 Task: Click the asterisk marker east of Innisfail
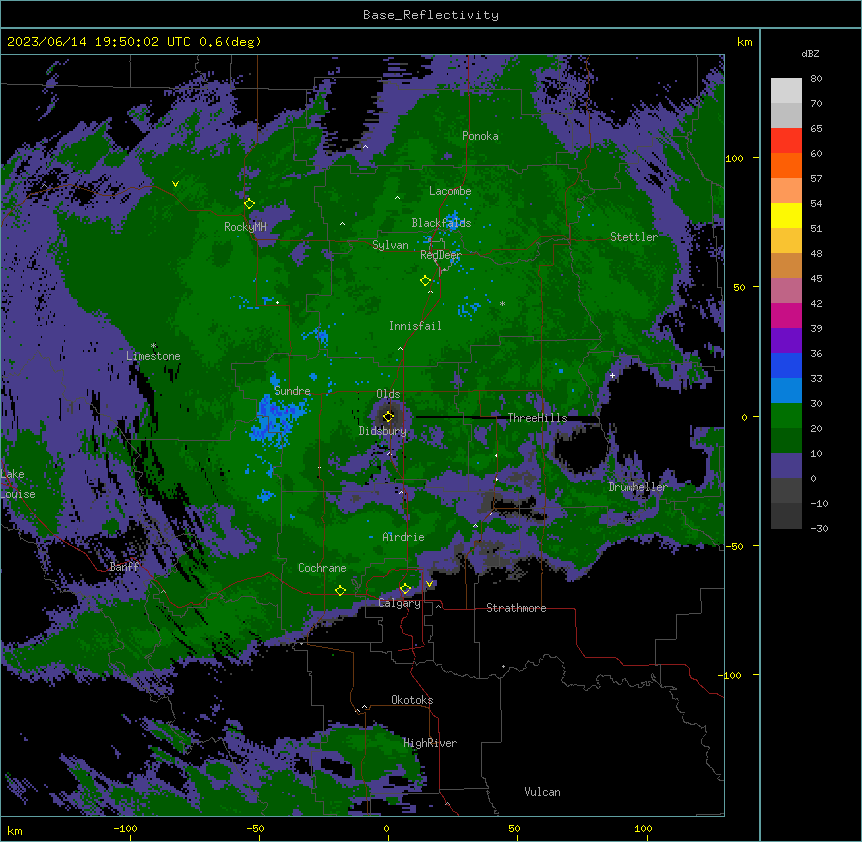point(502,304)
